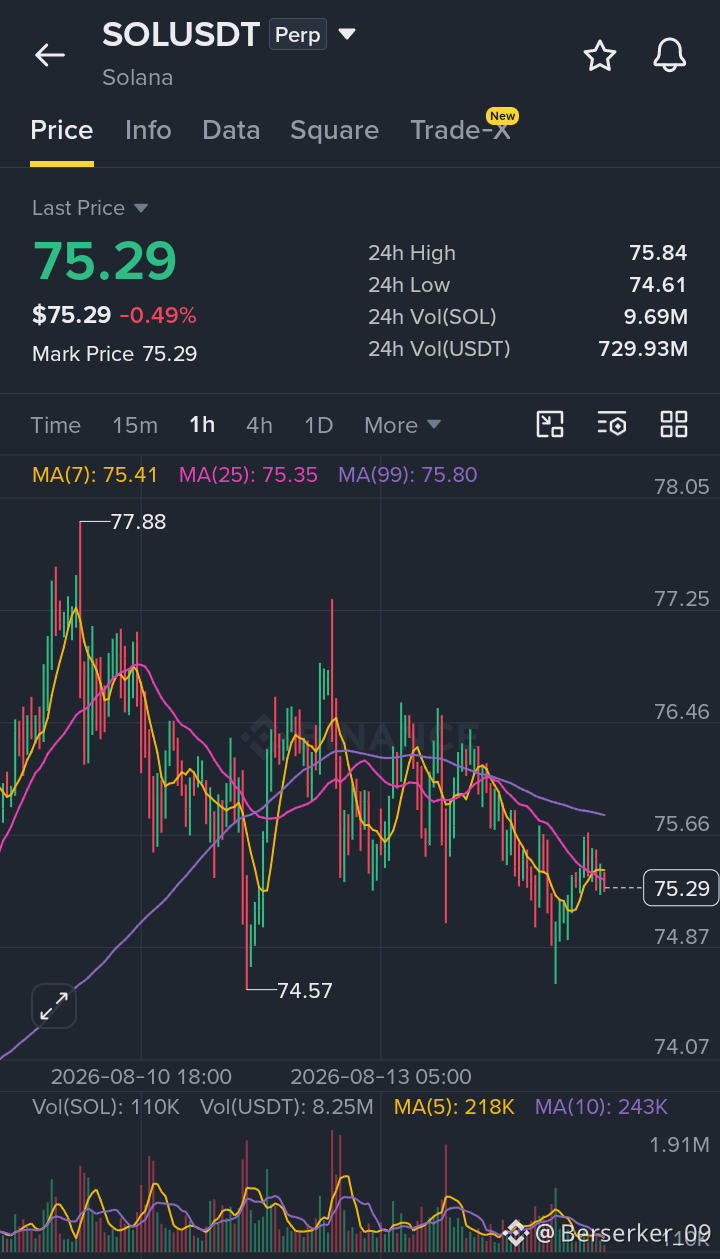
Task: Tap the Vol(SOL): 110K volume label
Action: tap(106, 1107)
